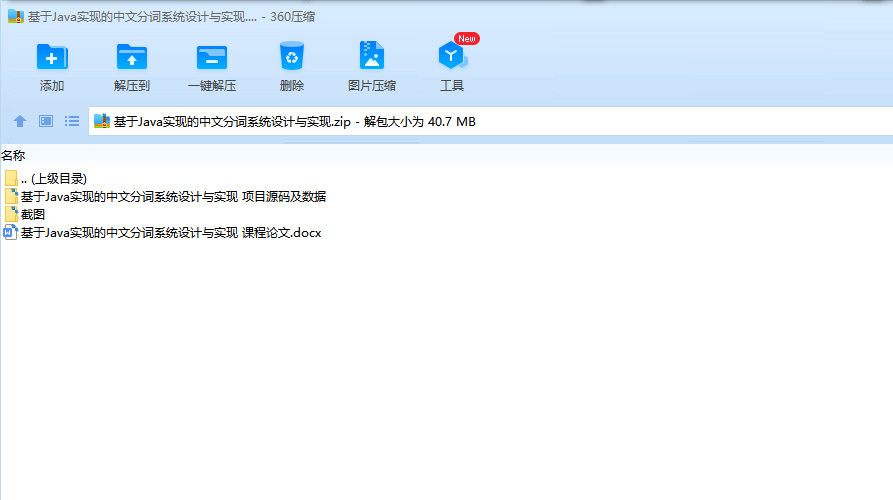Click the New badge on the 工具 icon
The height and width of the screenshot is (500, 893).
click(x=467, y=39)
